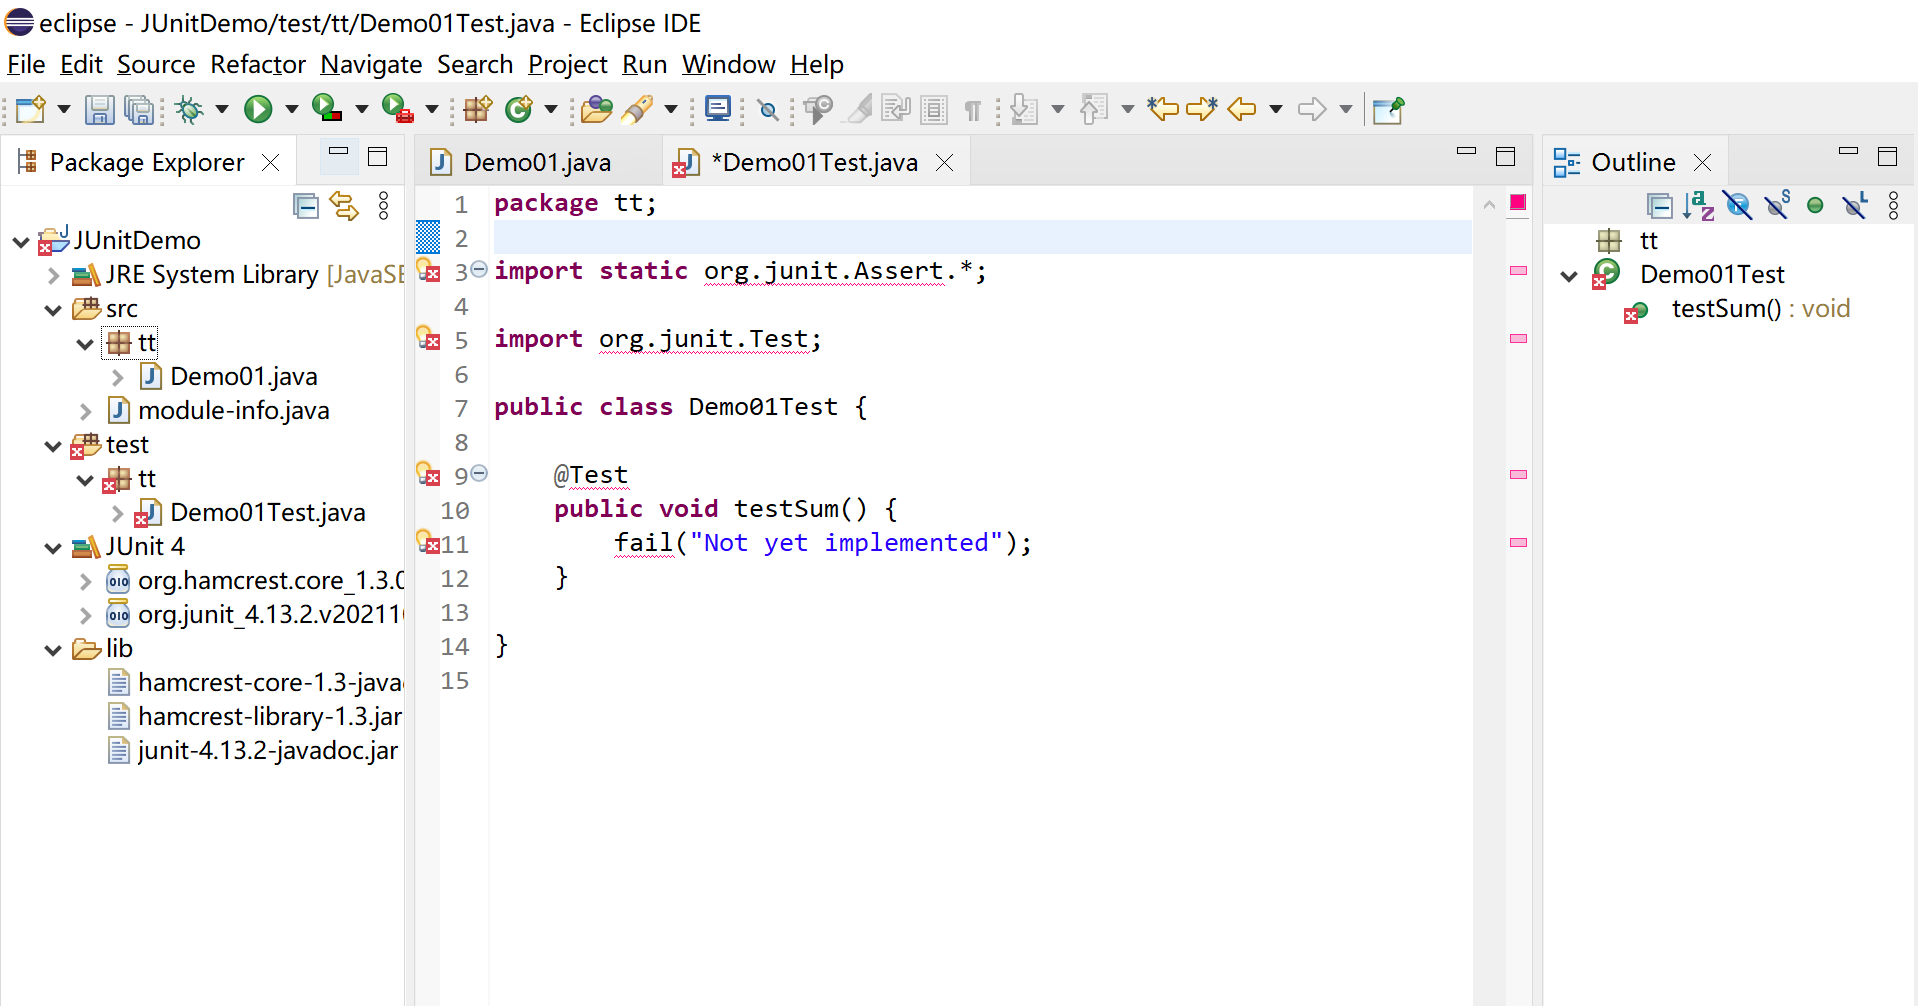Expand the JRE System Library node
Screen dimensions: 1918x1006
(54, 275)
